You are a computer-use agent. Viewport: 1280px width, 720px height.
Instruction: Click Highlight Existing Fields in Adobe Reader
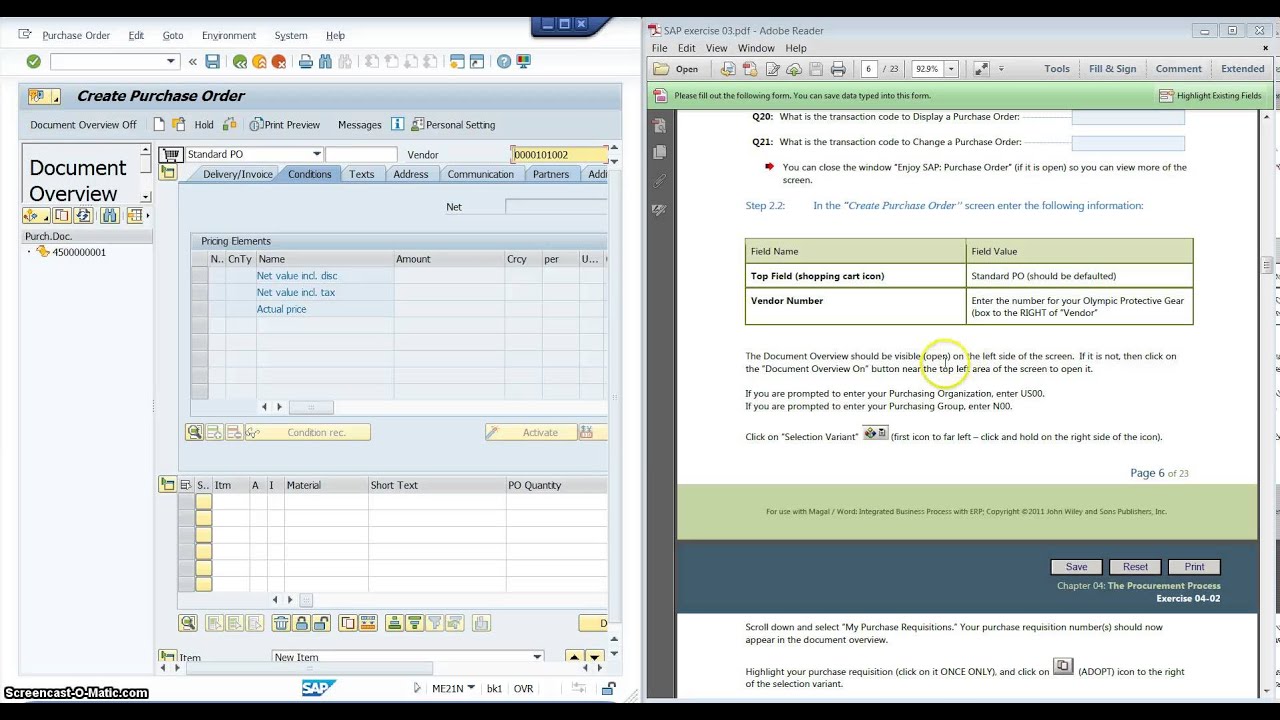click(x=1211, y=96)
